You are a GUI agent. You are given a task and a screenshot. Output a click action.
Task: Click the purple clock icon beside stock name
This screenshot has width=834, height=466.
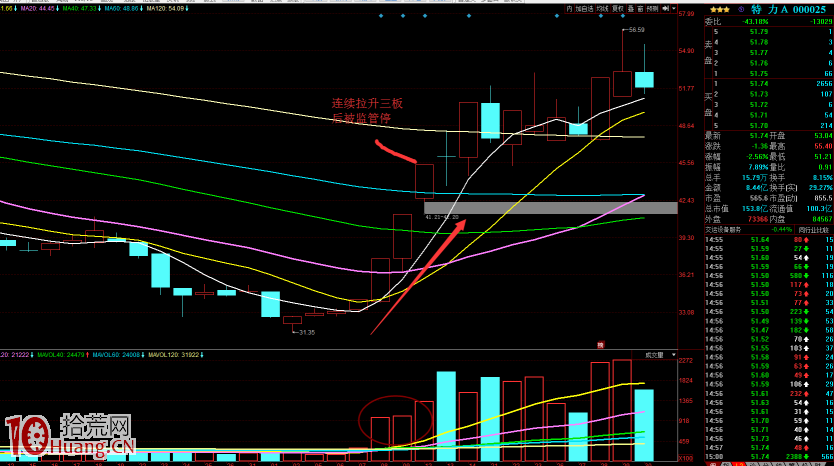pos(741,10)
